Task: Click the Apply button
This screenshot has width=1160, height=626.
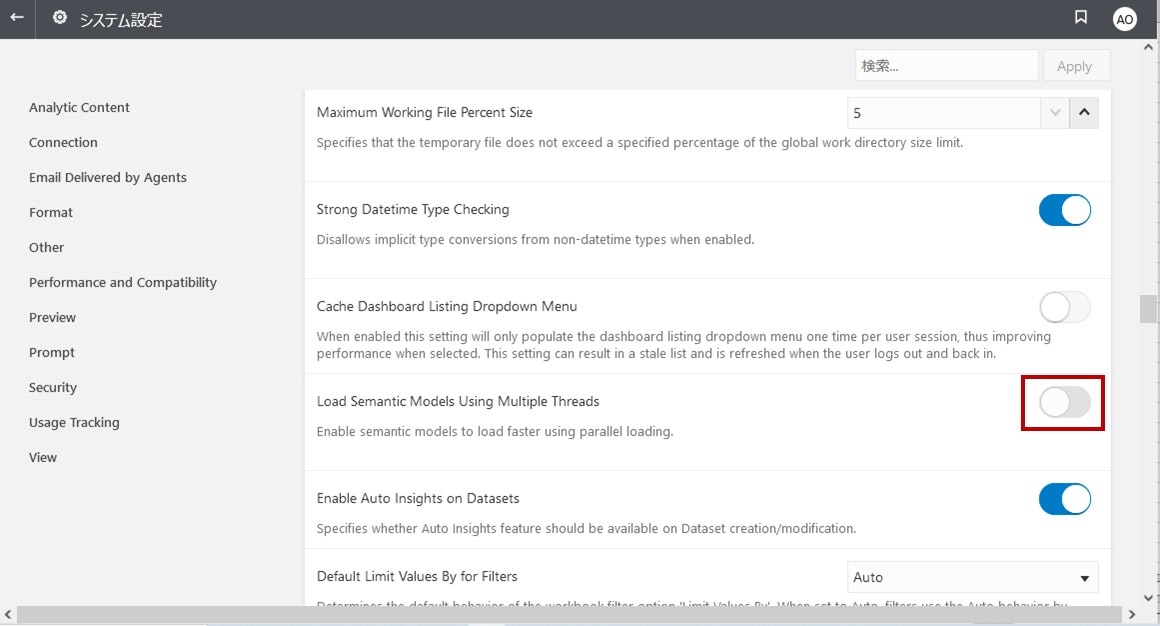Action: (1075, 66)
